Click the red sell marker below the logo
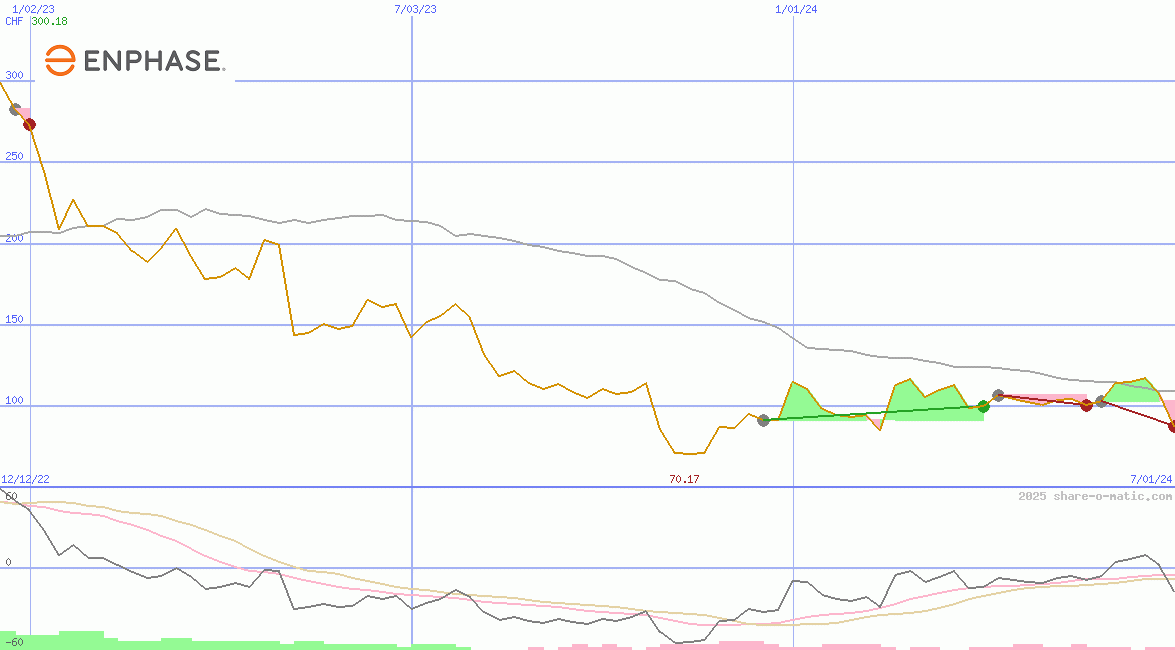This screenshot has height=650, width=1175. pyautogui.click(x=29, y=124)
